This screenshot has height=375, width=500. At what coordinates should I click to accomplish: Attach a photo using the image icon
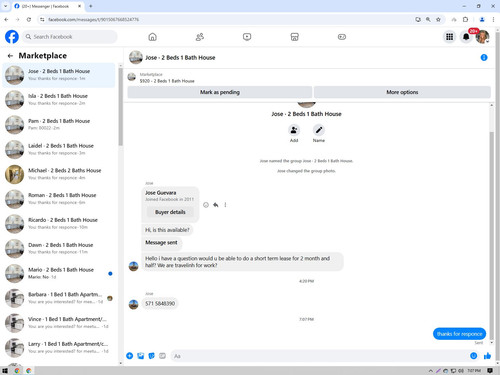click(x=141, y=356)
